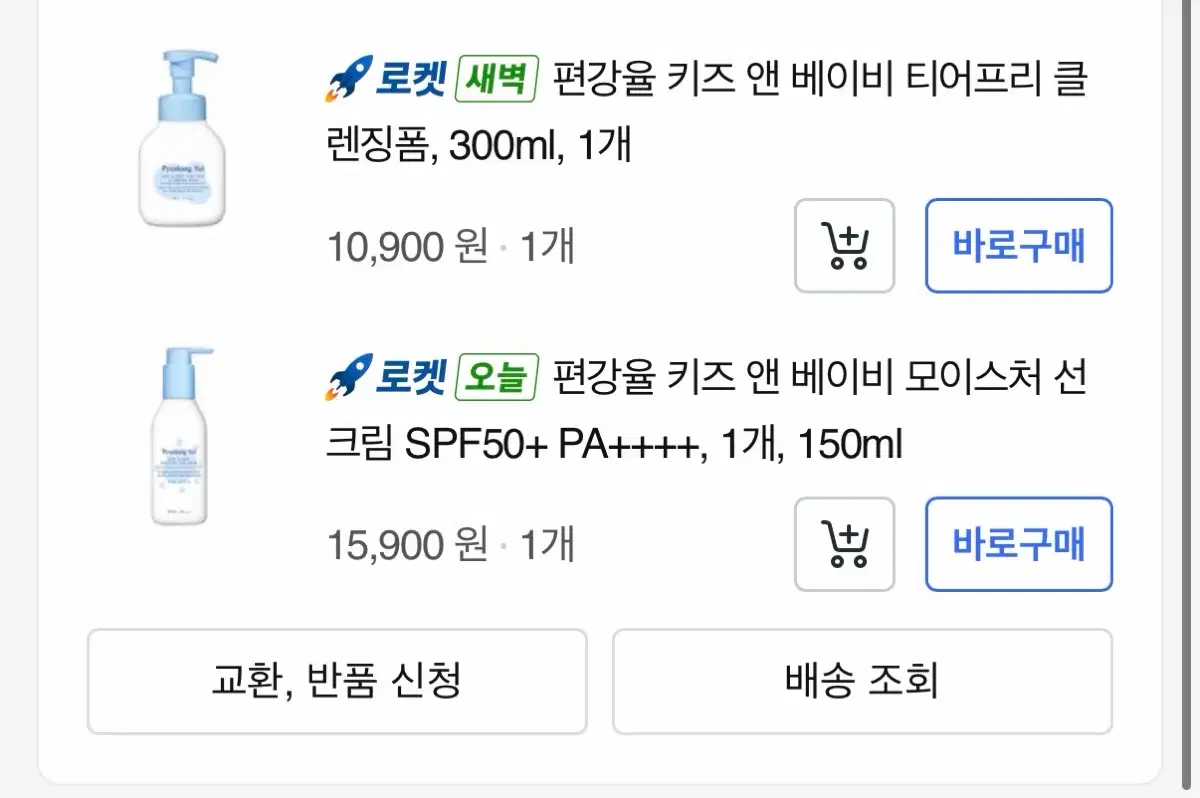Click the 10,900 원 price text
This screenshot has height=798, width=1200.
(408, 246)
